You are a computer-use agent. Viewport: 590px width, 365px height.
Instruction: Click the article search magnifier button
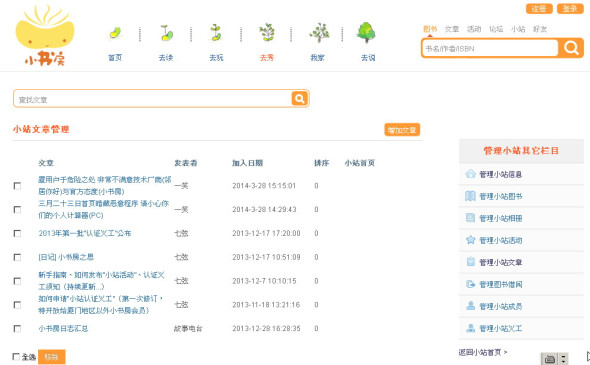[x=300, y=99]
